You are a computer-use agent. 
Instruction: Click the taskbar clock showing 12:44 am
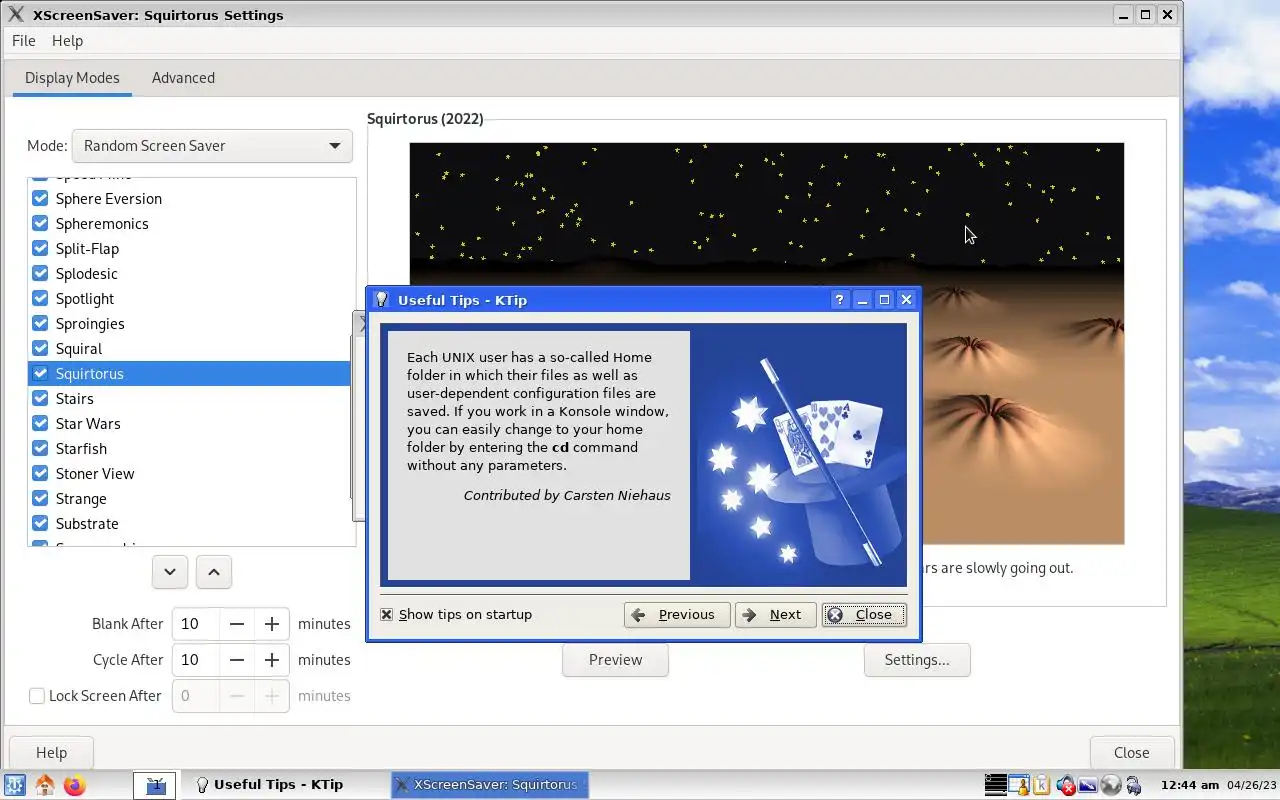click(x=1190, y=785)
